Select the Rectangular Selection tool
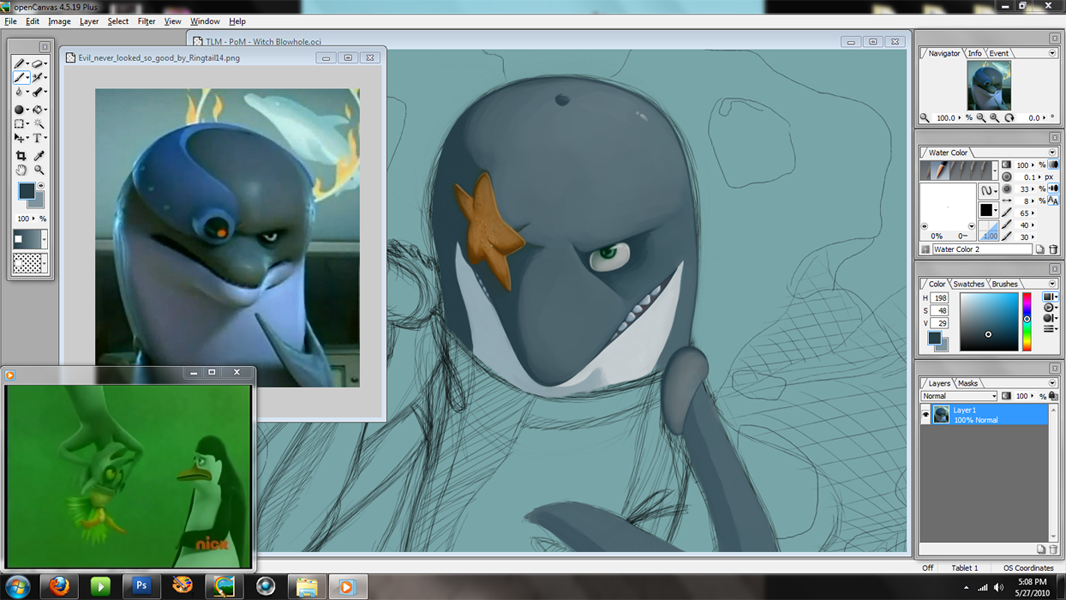 tap(20, 124)
